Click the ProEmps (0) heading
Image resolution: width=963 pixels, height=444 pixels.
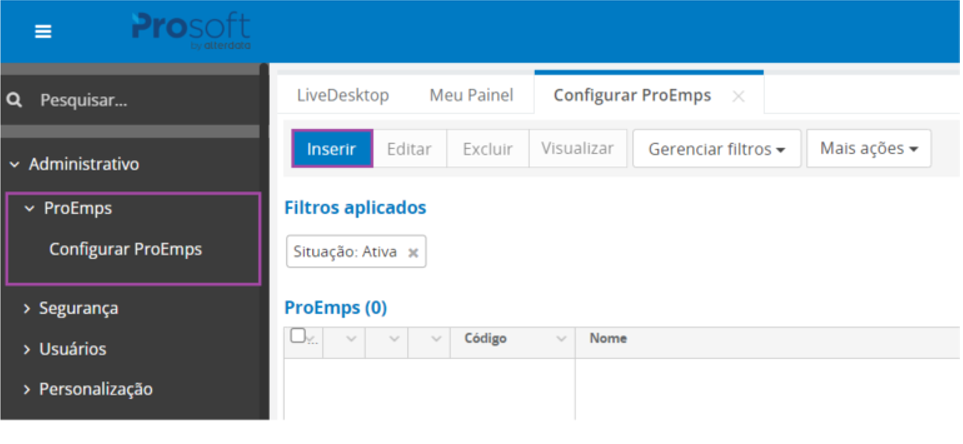pyautogui.click(x=335, y=308)
